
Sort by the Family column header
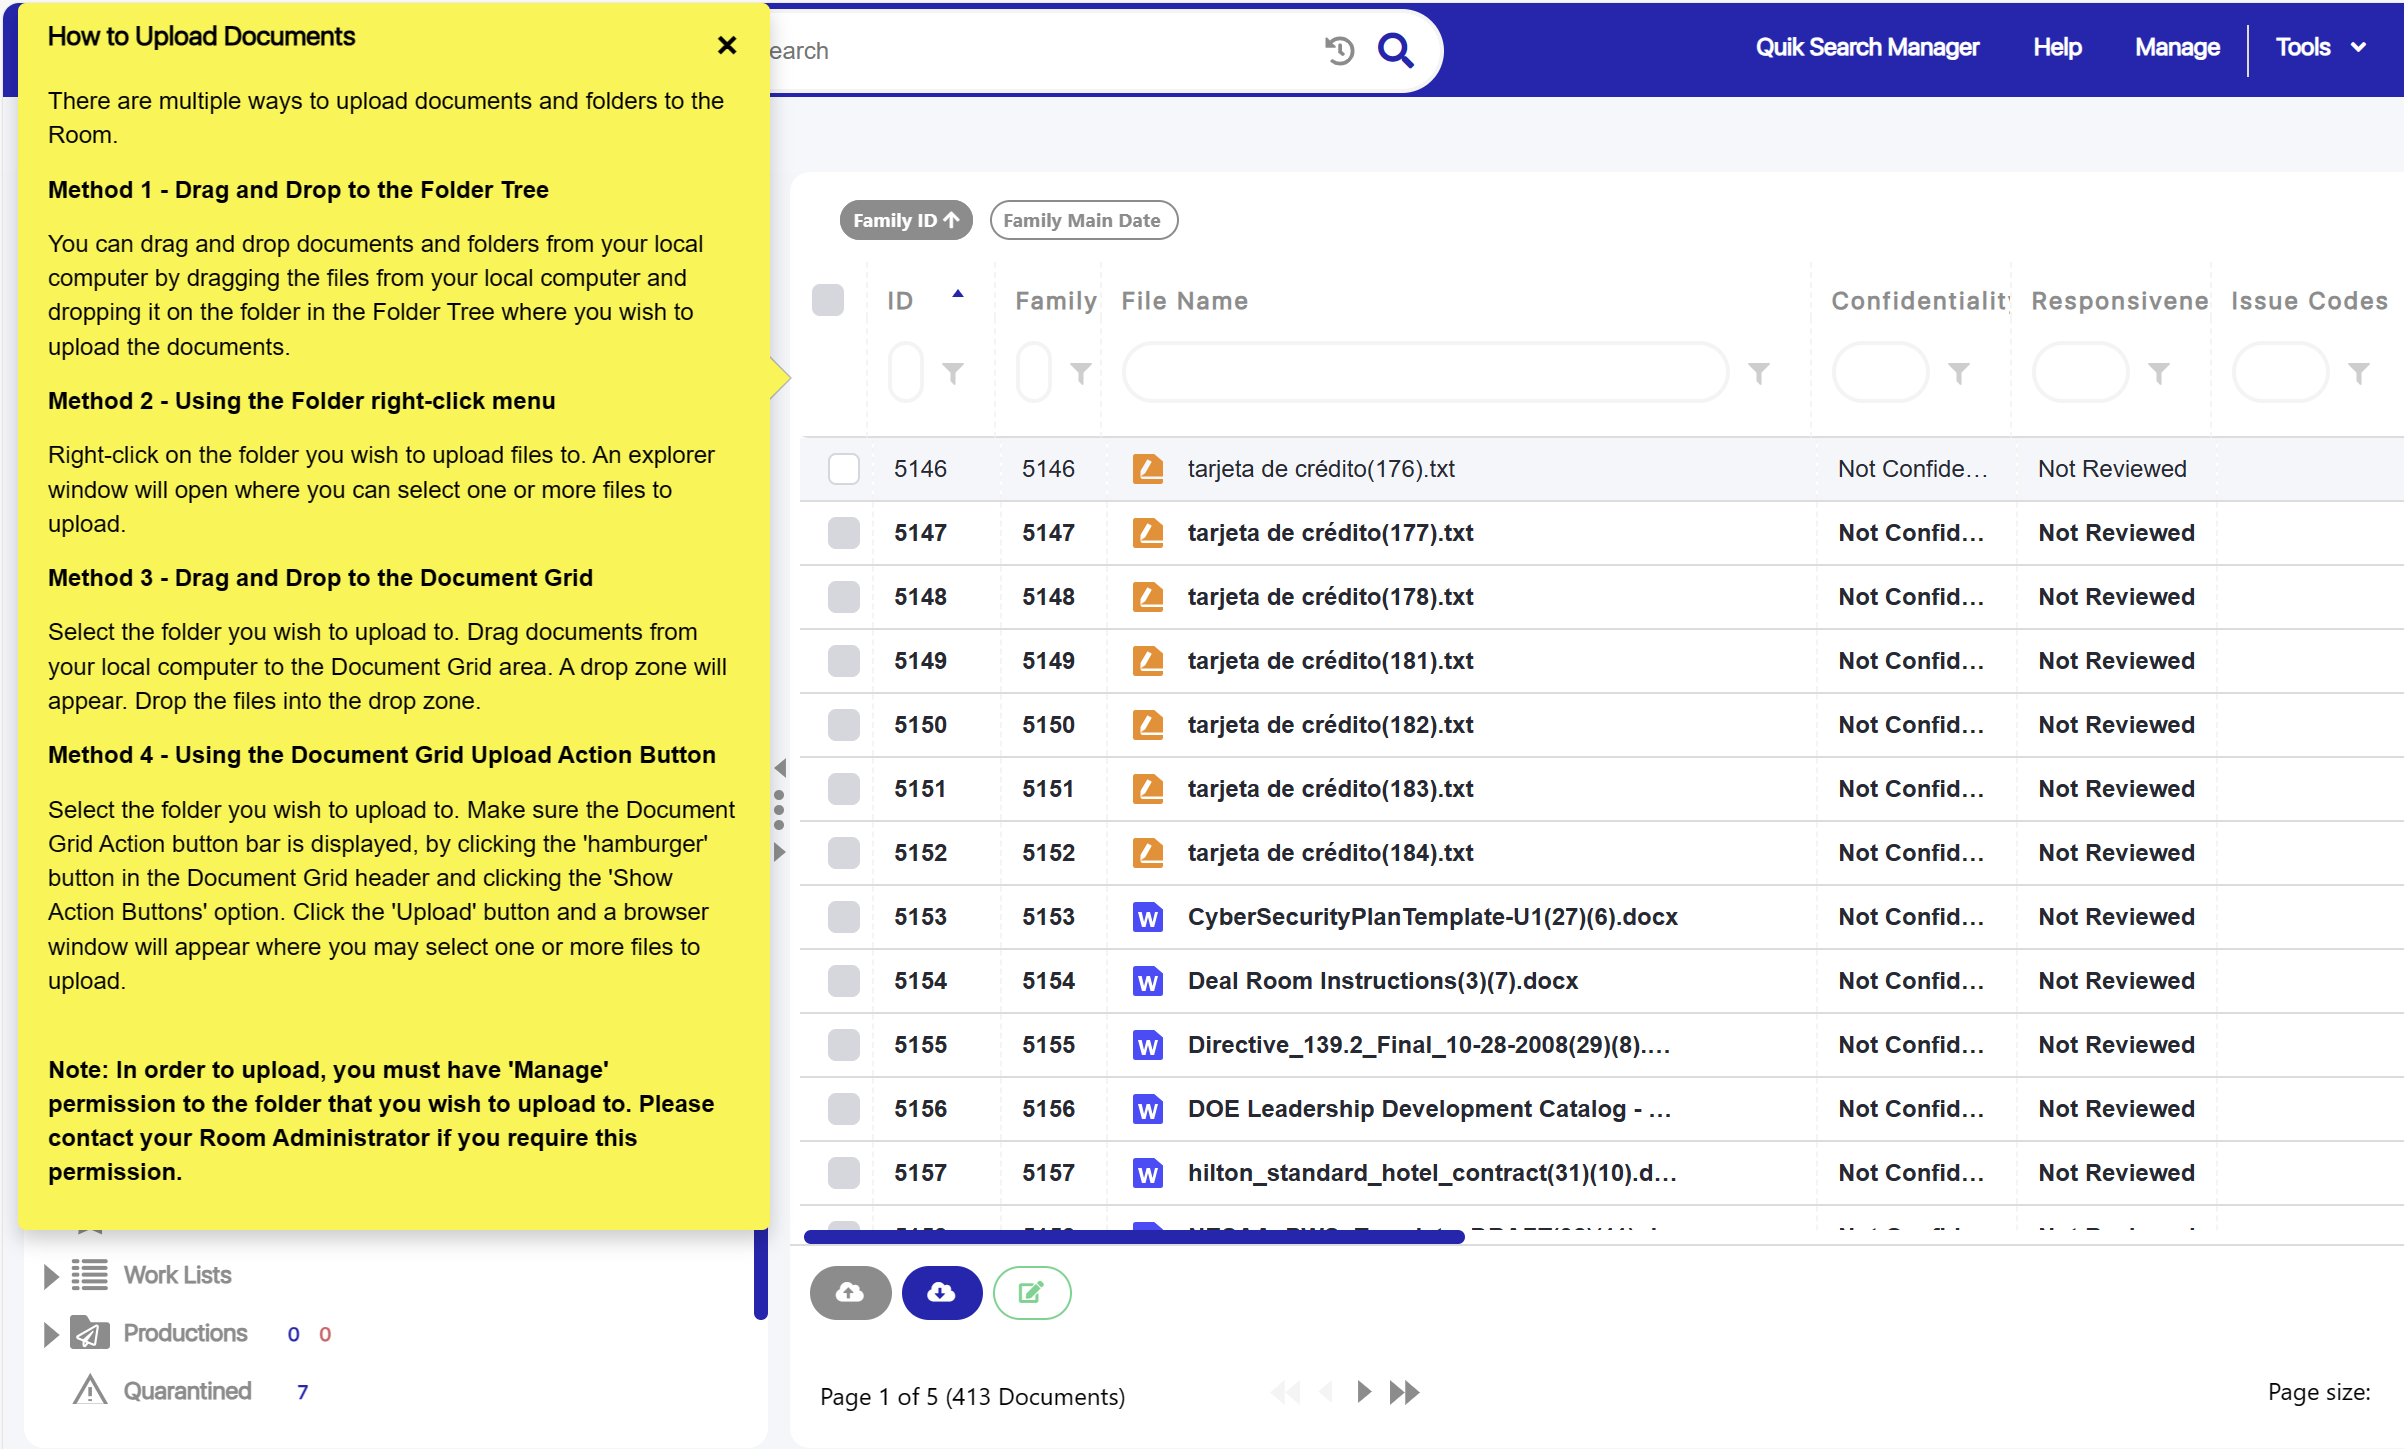tap(1055, 301)
